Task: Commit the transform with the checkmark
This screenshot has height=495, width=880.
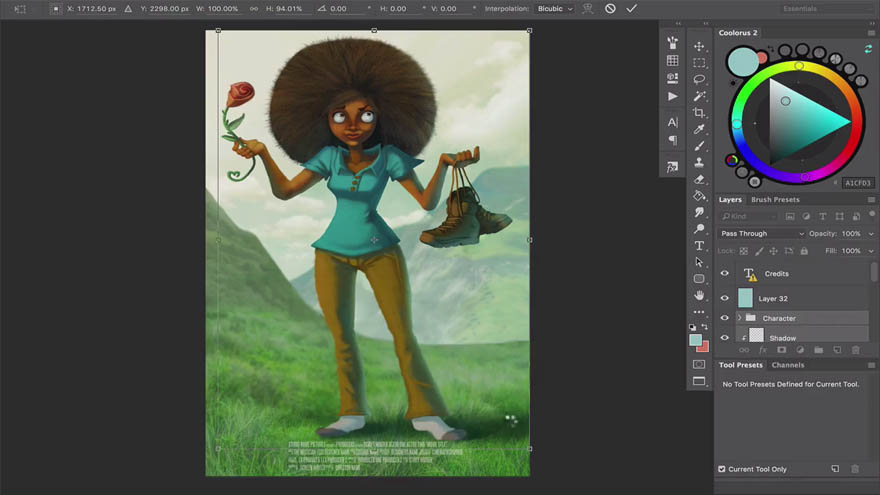Action: click(631, 8)
